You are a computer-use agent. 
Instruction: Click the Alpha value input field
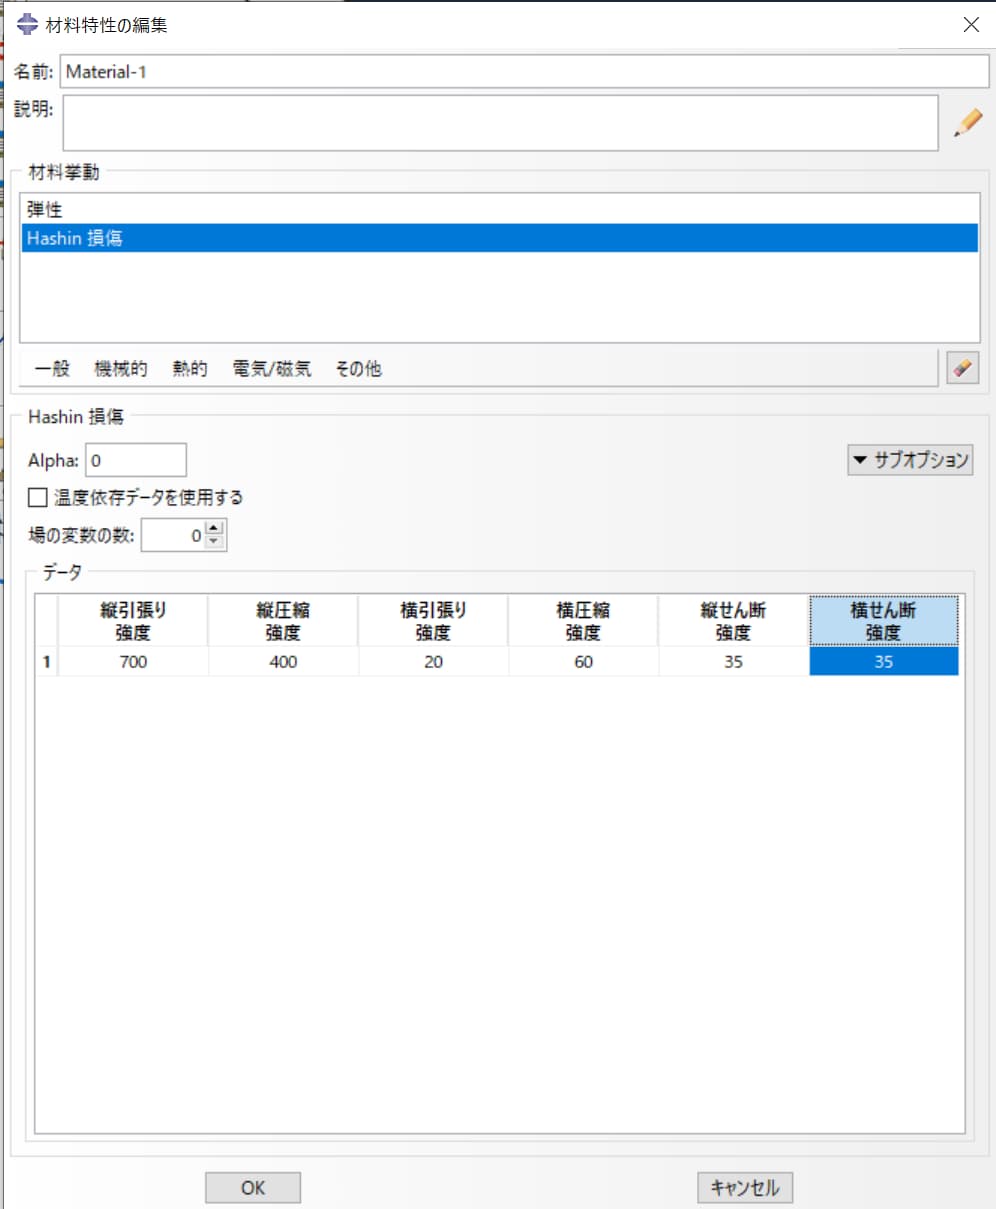tap(135, 459)
